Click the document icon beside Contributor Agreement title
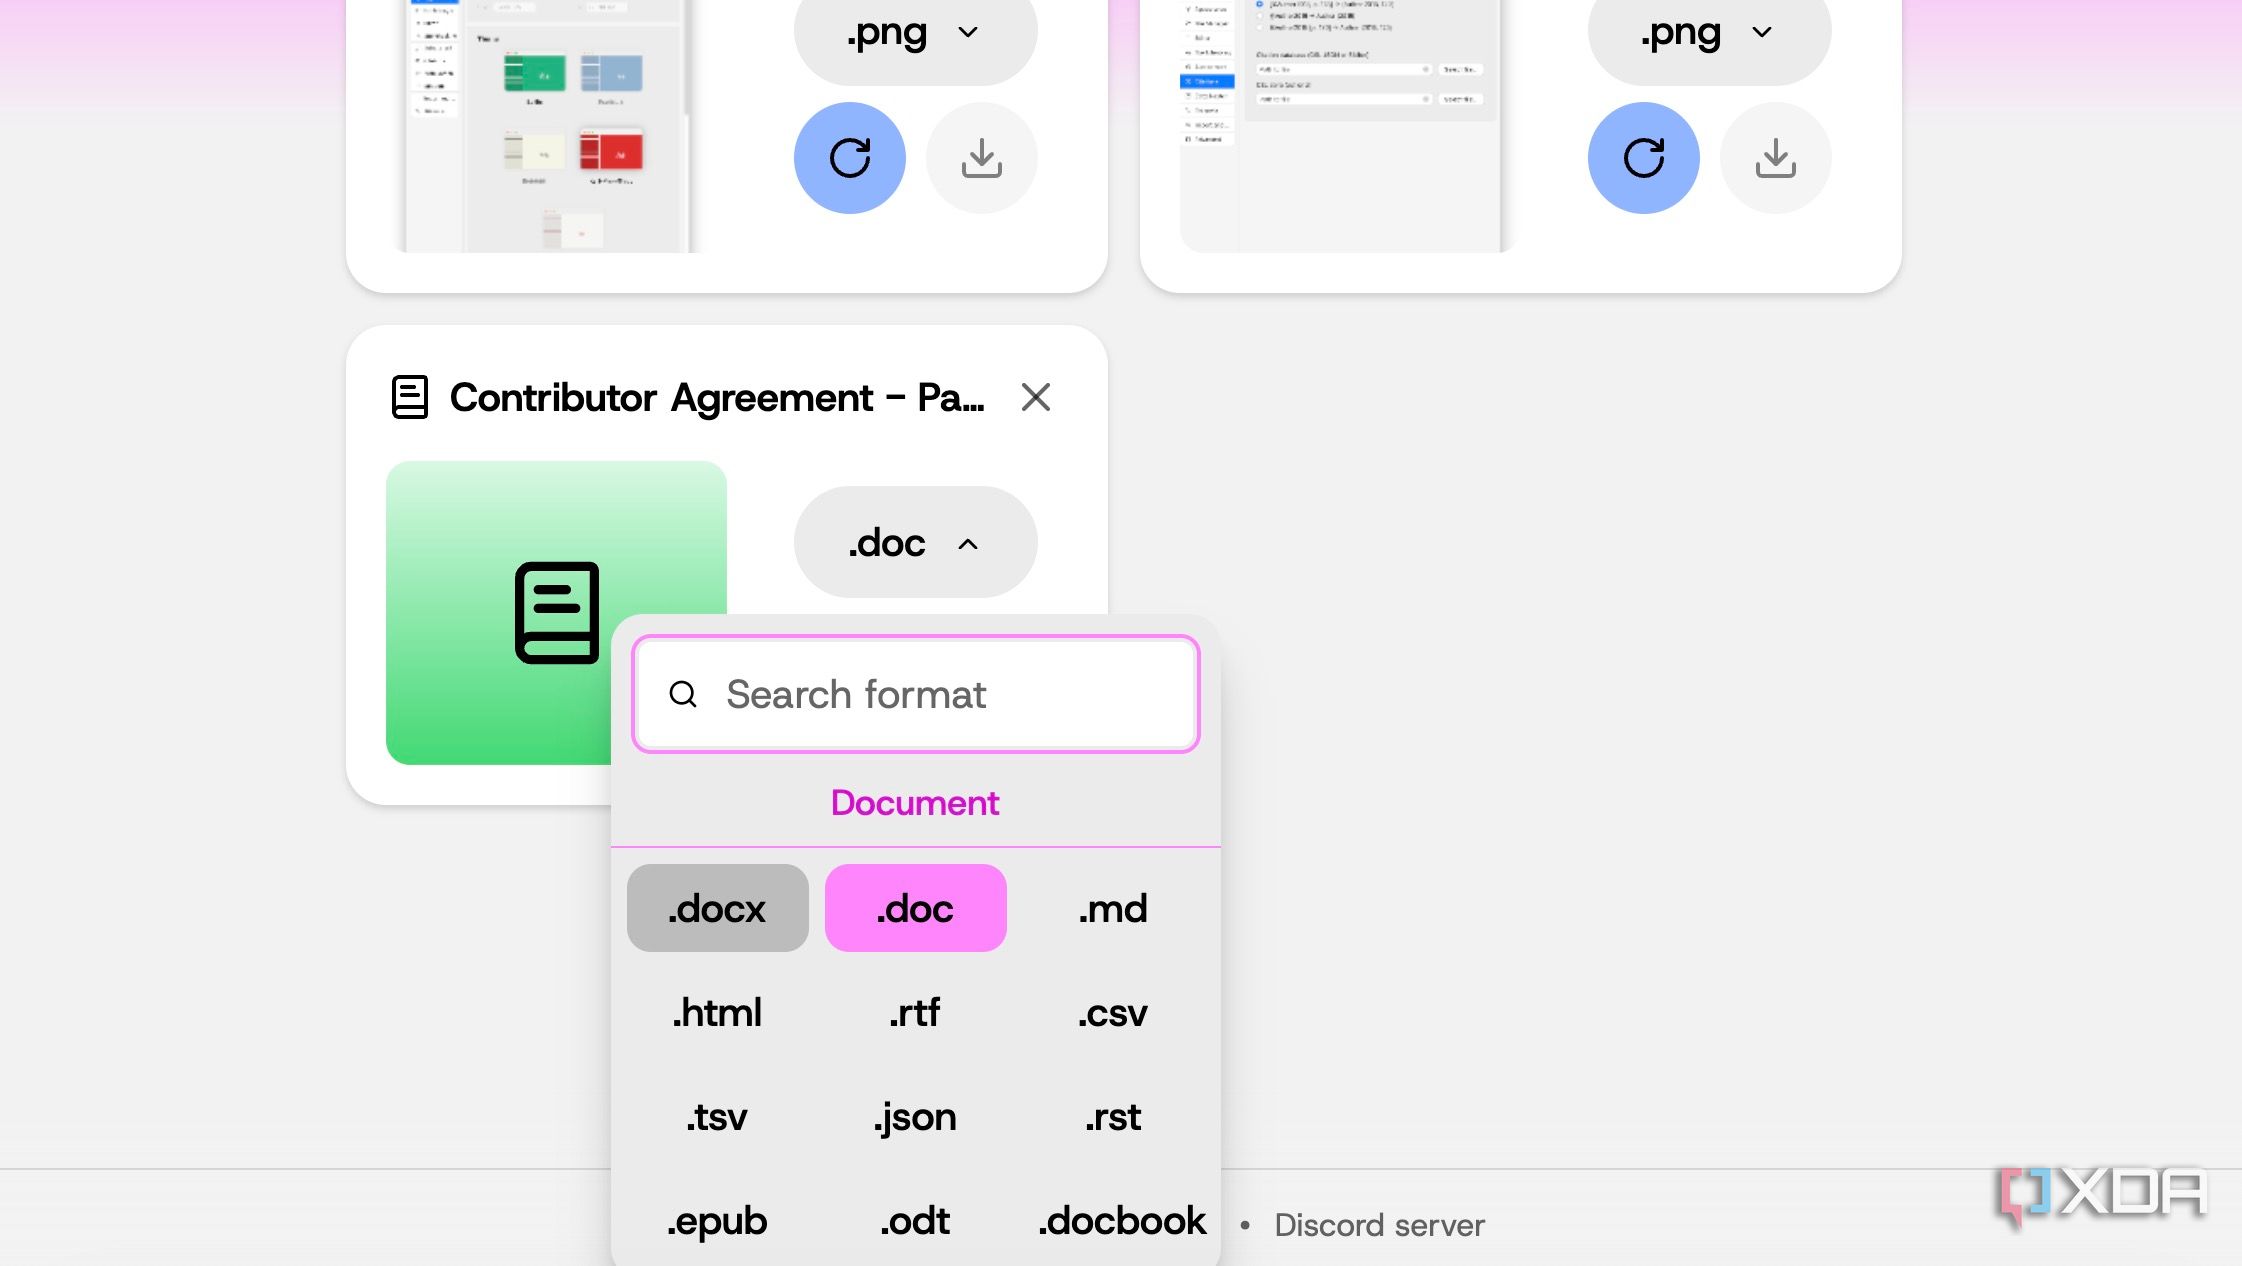Viewport: 2242px width, 1266px height. 410,398
